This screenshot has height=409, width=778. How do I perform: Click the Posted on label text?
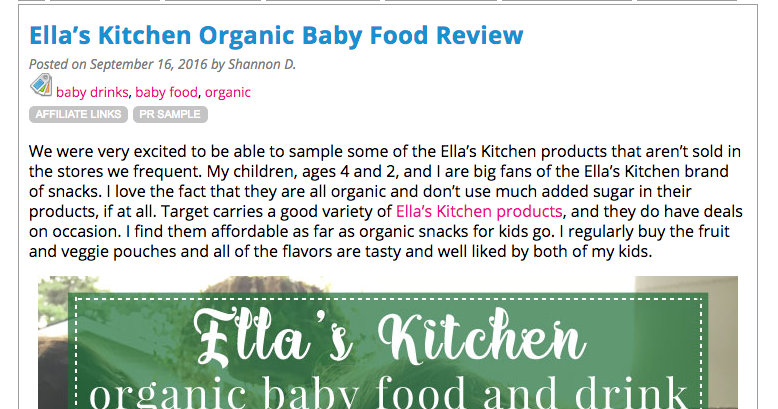pos(58,65)
